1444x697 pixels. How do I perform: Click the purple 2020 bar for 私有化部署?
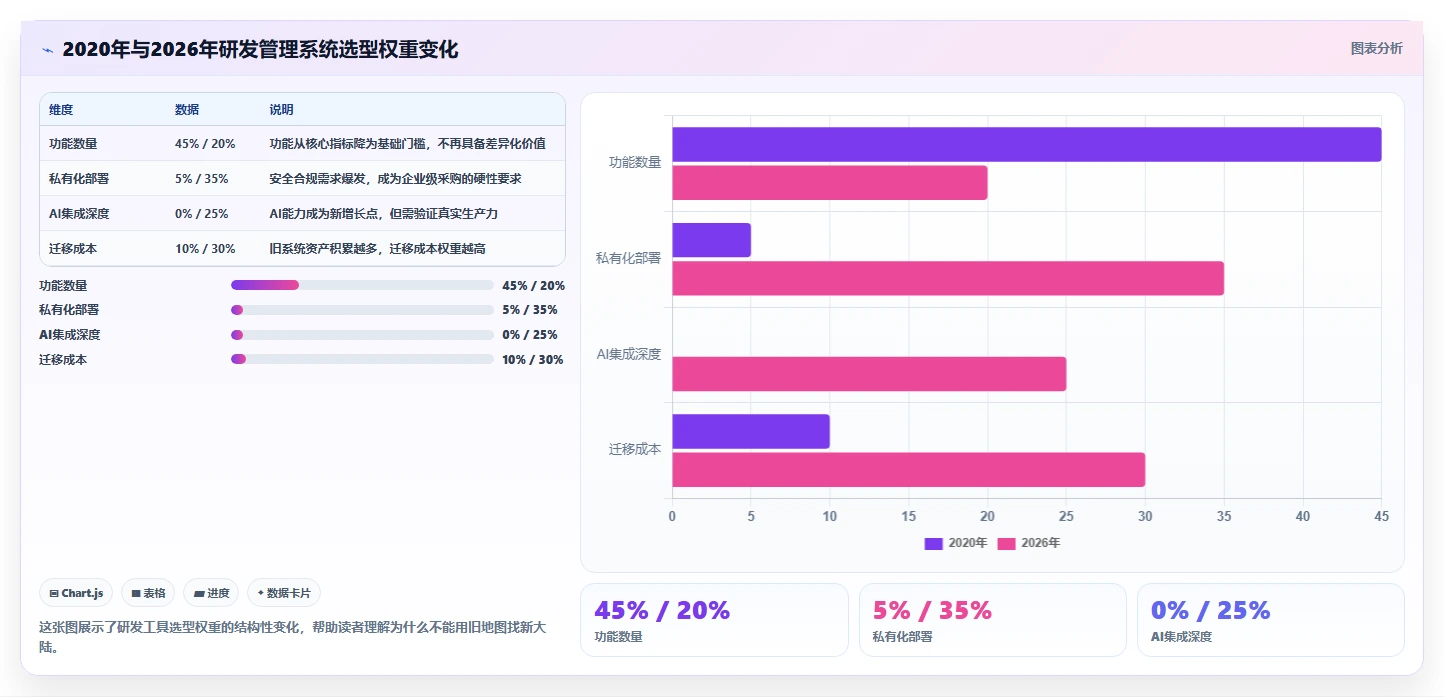(711, 240)
